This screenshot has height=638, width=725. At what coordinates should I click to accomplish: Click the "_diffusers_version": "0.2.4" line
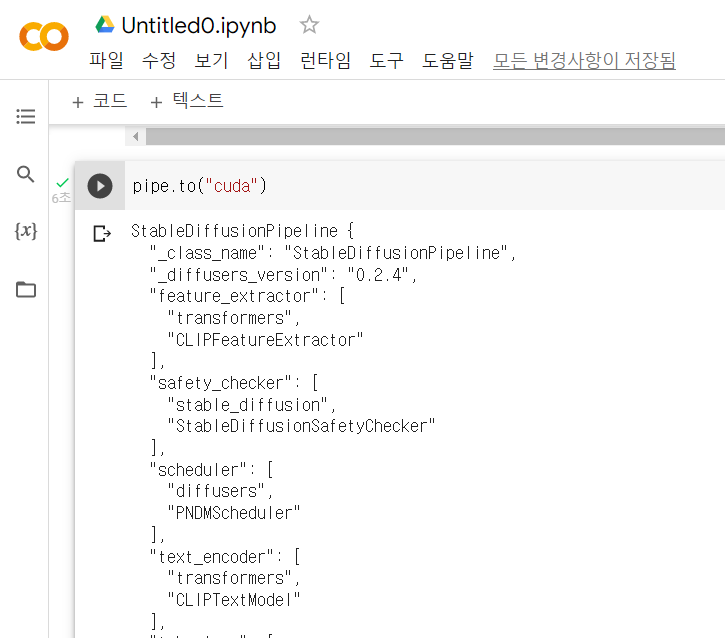pos(283,275)
